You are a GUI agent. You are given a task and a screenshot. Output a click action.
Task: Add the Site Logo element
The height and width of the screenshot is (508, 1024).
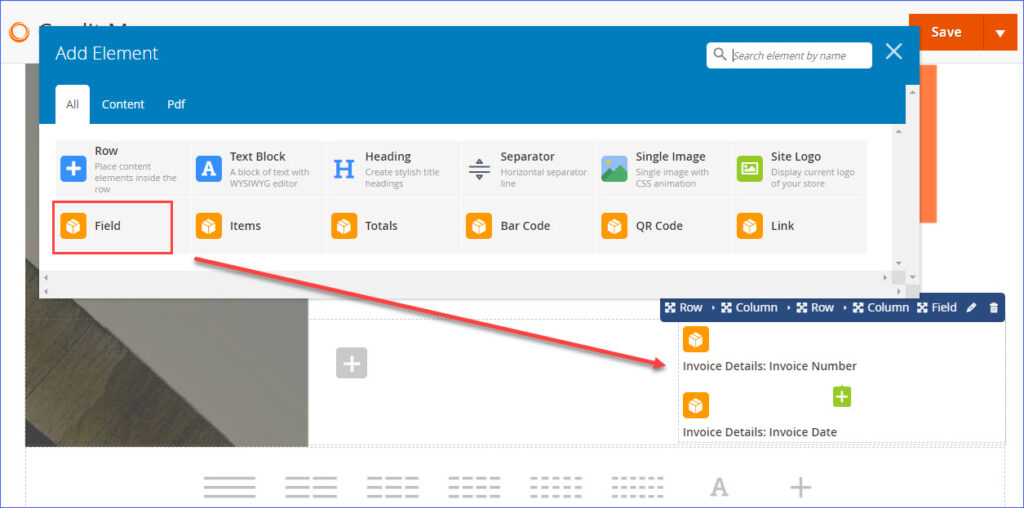pos(799,168)
